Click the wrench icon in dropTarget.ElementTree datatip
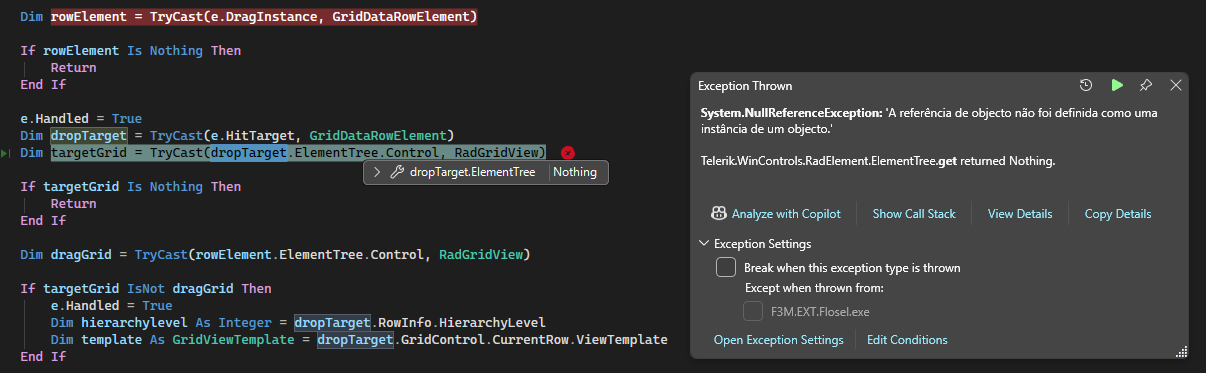This screenshot has height=373, width=1206. (x=397, y=172)
